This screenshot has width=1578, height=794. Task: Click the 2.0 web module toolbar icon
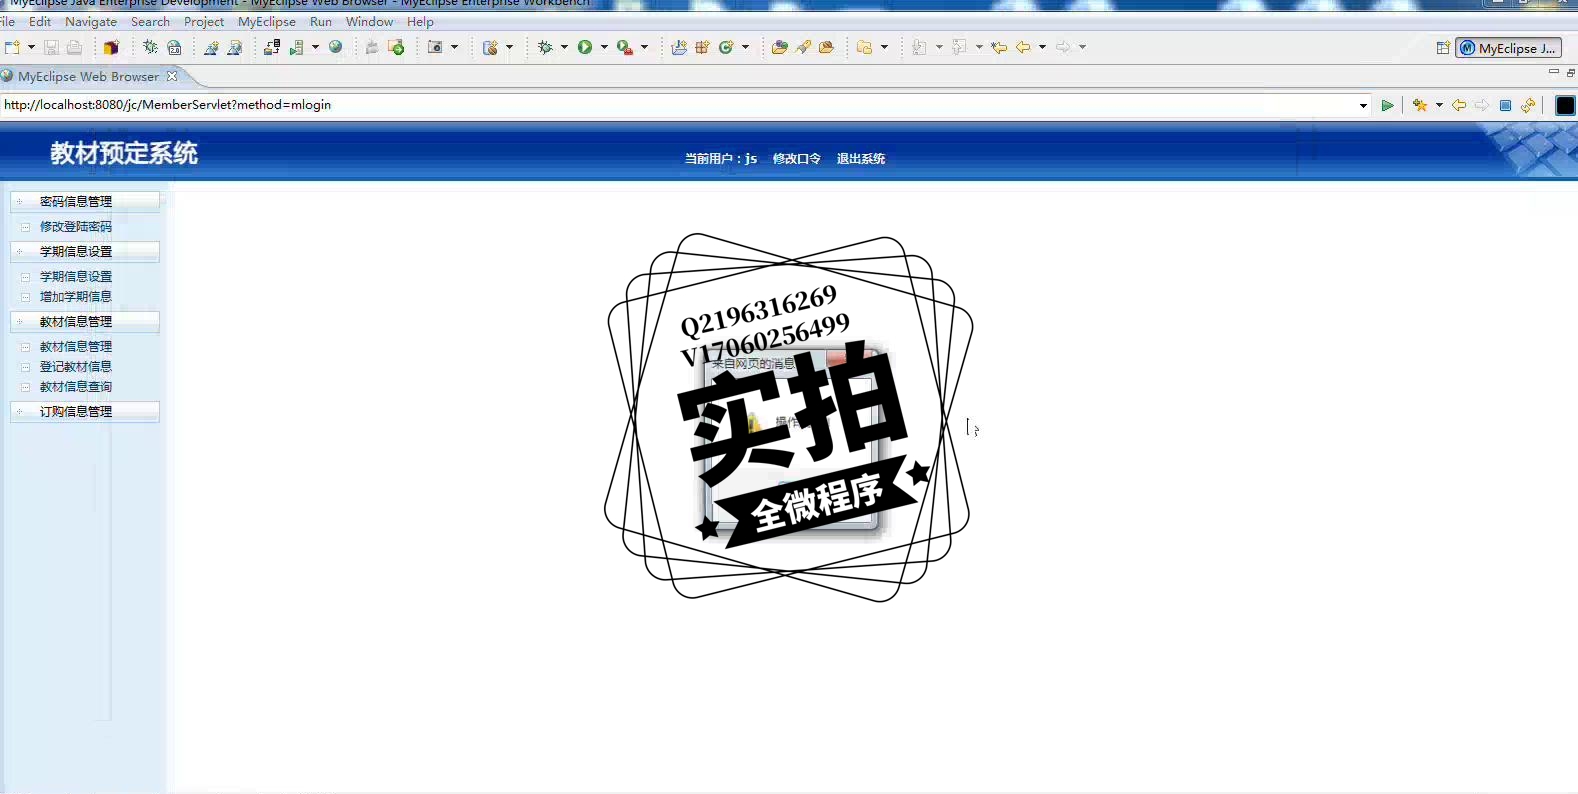pyautogui.click(x=174, y=47)
